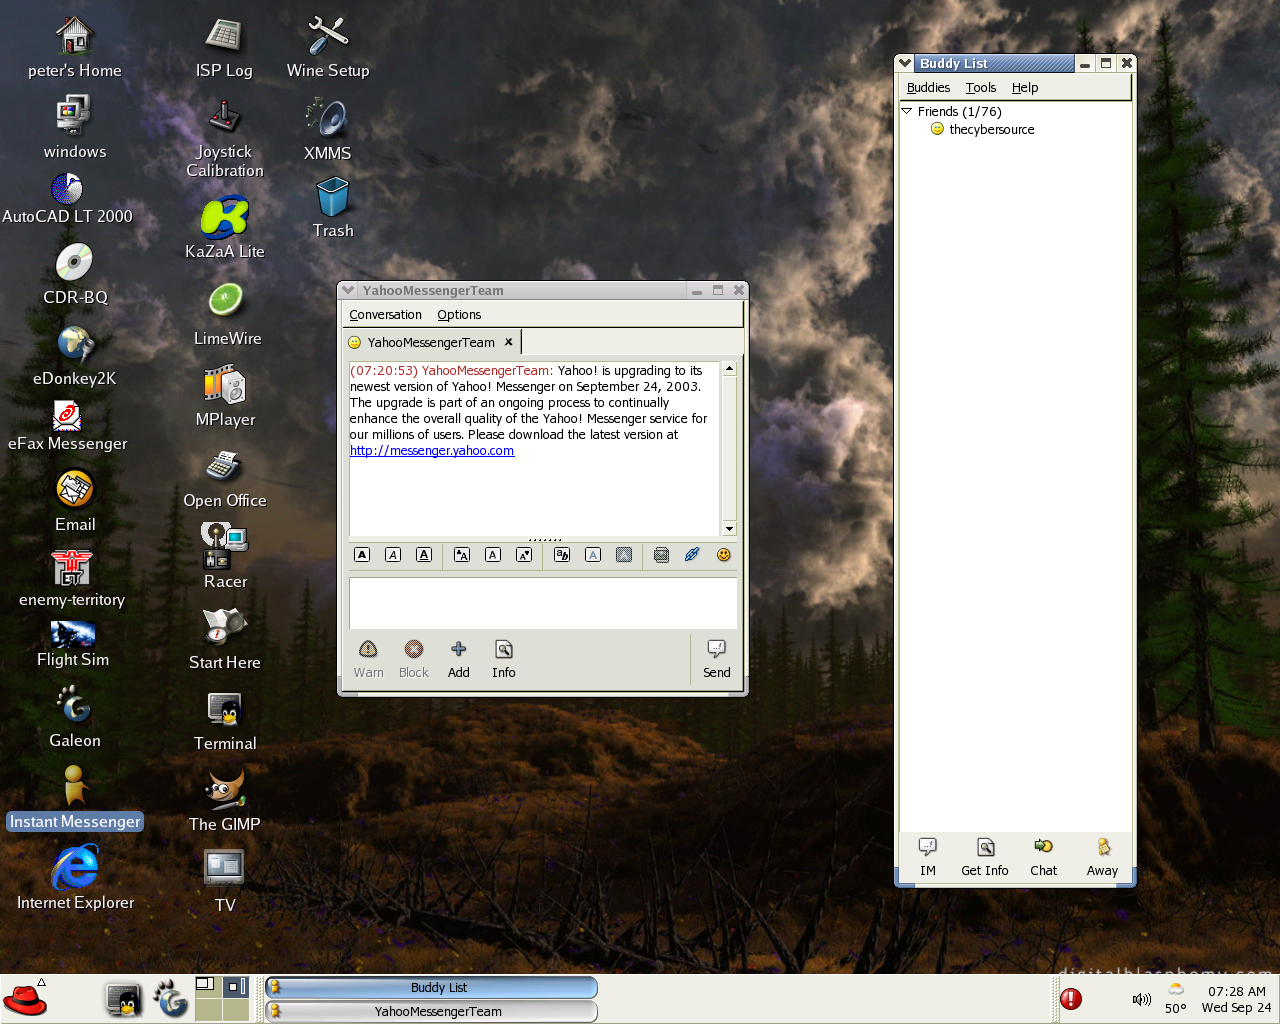Launch Internet Explorer desktop icon
This screenshot has width=1280, height=1024.
coord(75,878)
